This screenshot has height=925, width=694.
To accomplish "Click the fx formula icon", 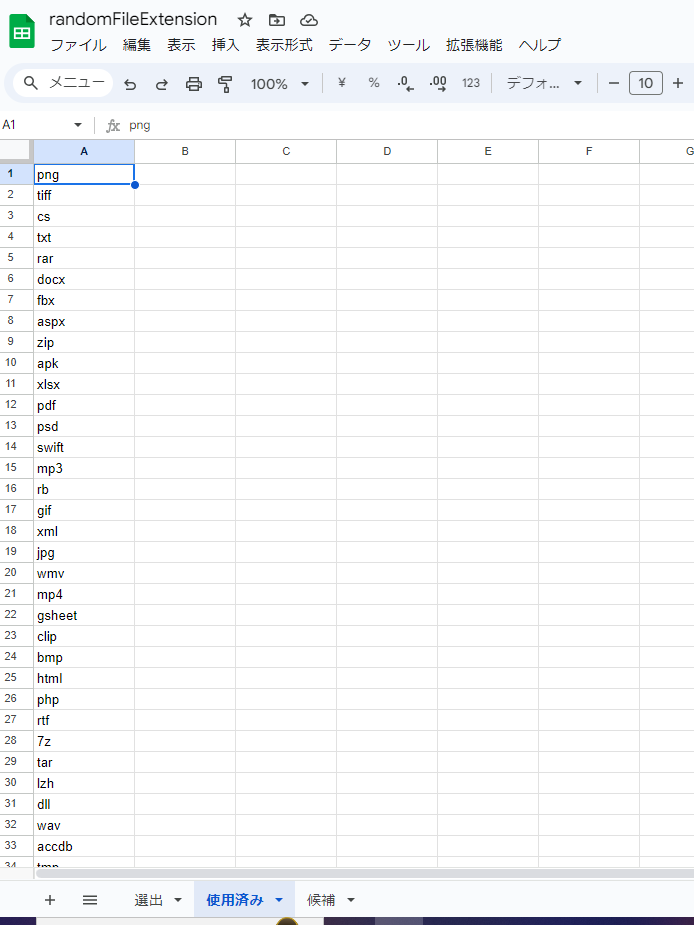I will (x=113, y=125).
